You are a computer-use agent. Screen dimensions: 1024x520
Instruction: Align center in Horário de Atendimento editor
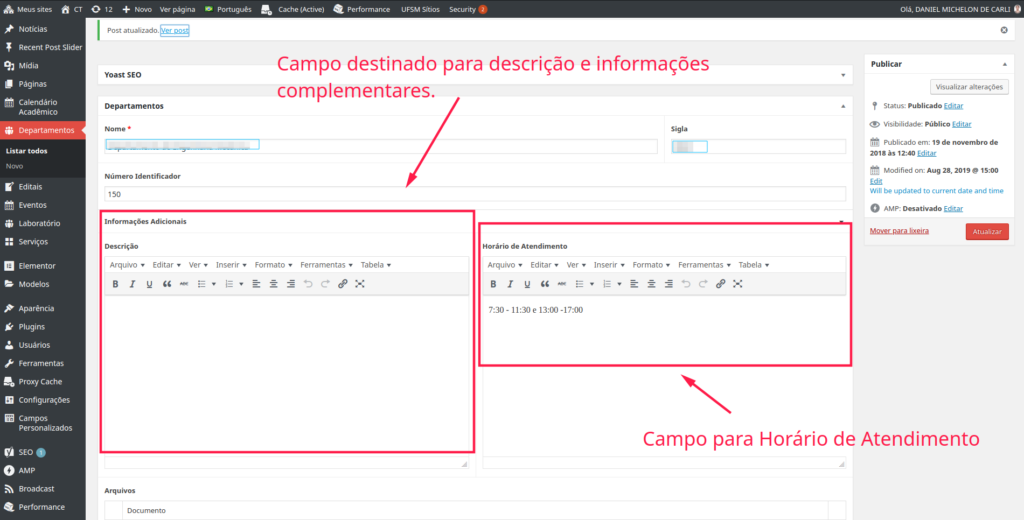[x=652, y=284]
